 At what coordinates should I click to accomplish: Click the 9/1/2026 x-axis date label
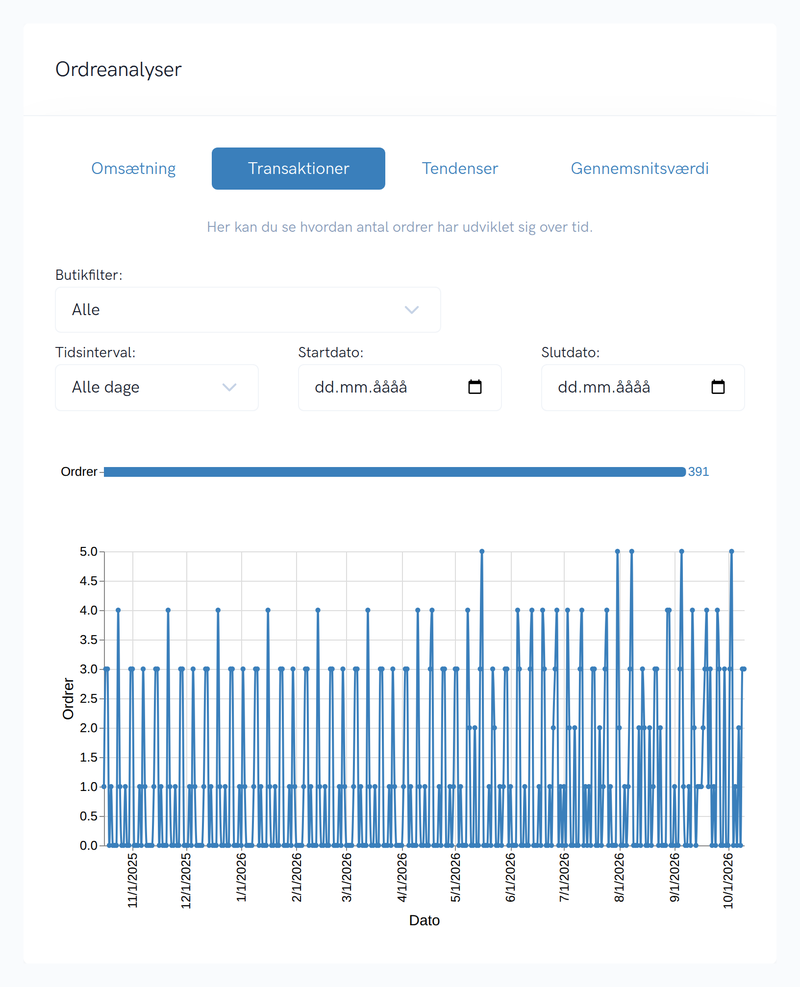pyautogui.click(x=675, y=877)
